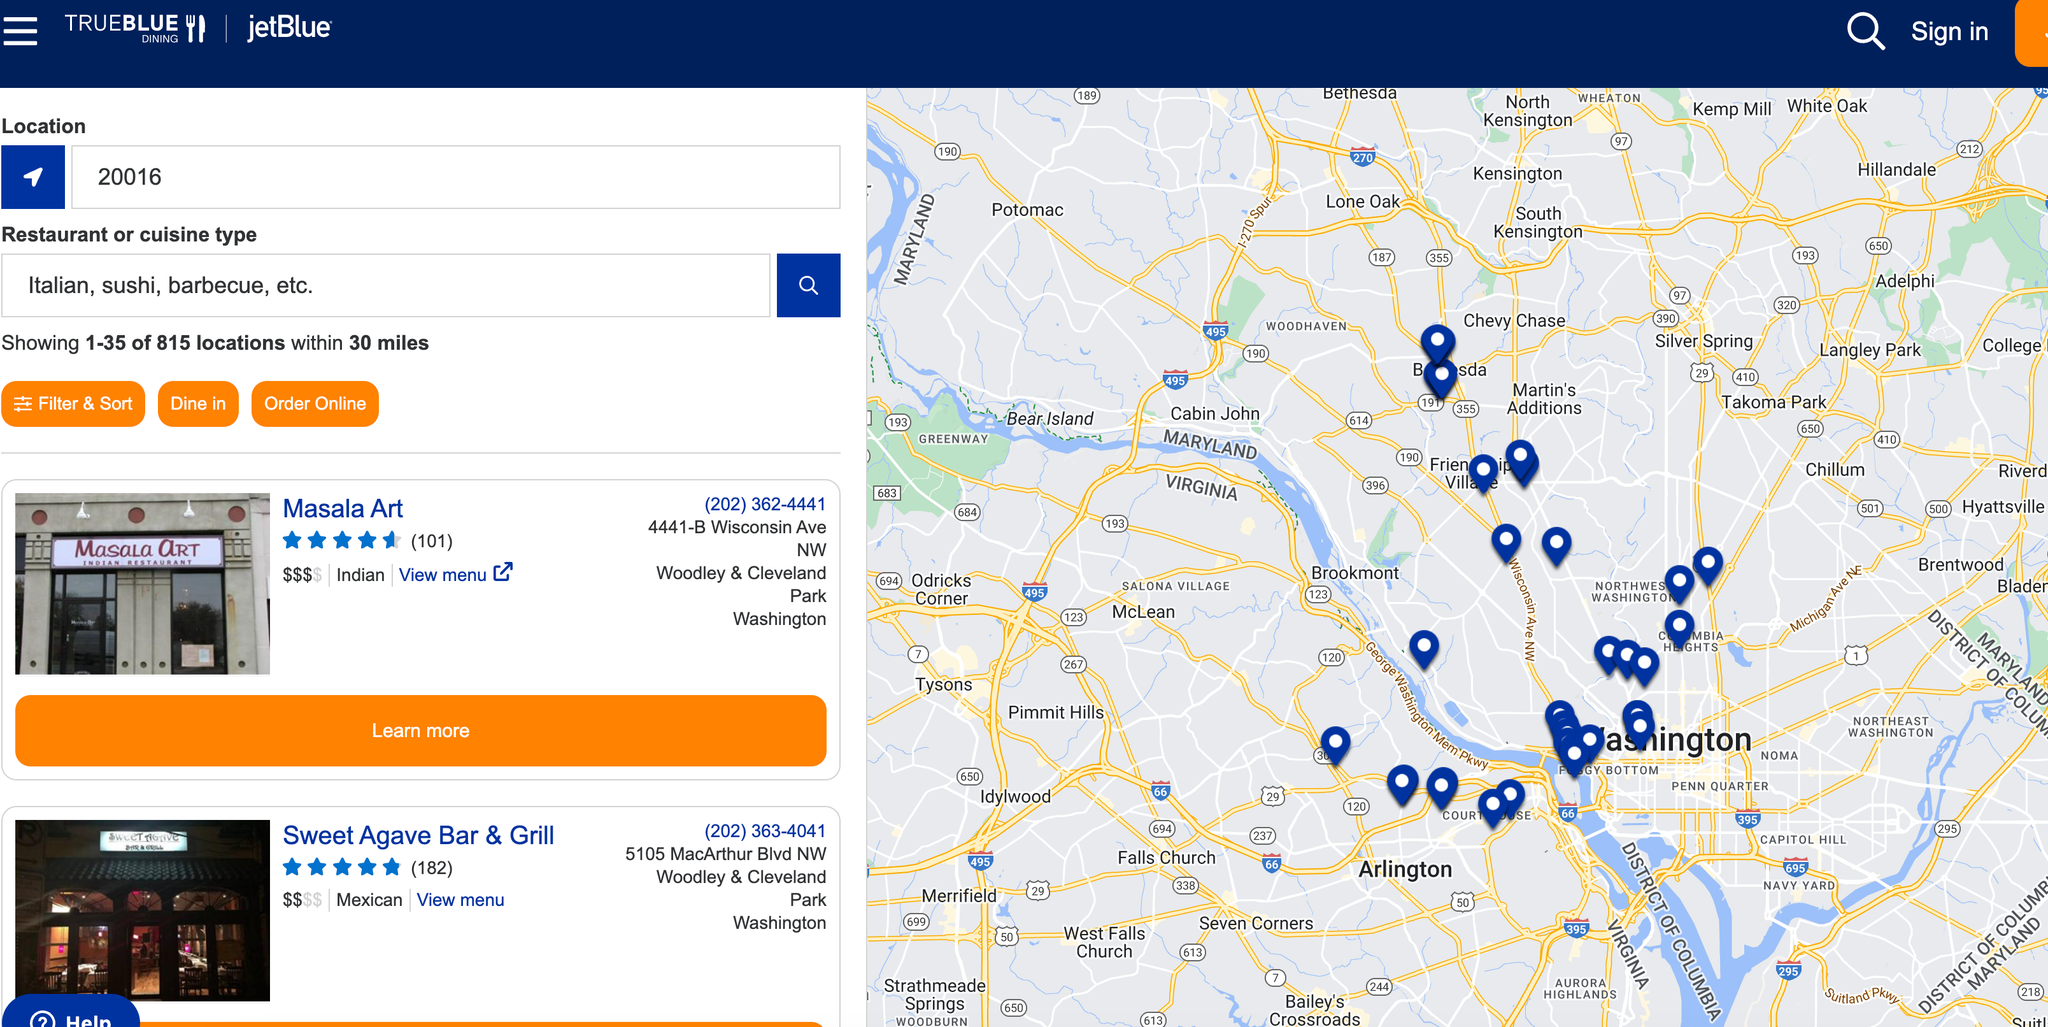Expand Filter & Sort options

pos(73,404)
